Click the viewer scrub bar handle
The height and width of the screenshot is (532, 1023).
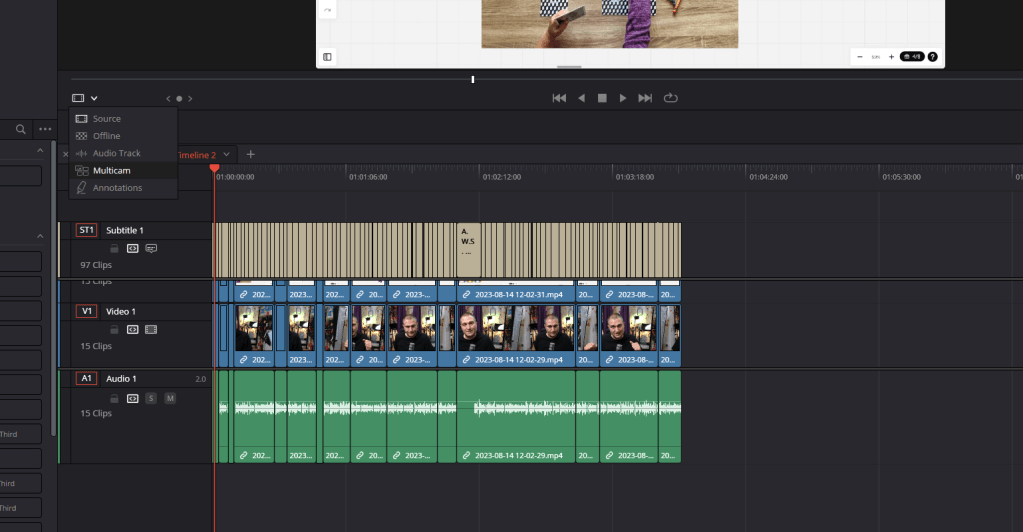click(x=473, y=80)
